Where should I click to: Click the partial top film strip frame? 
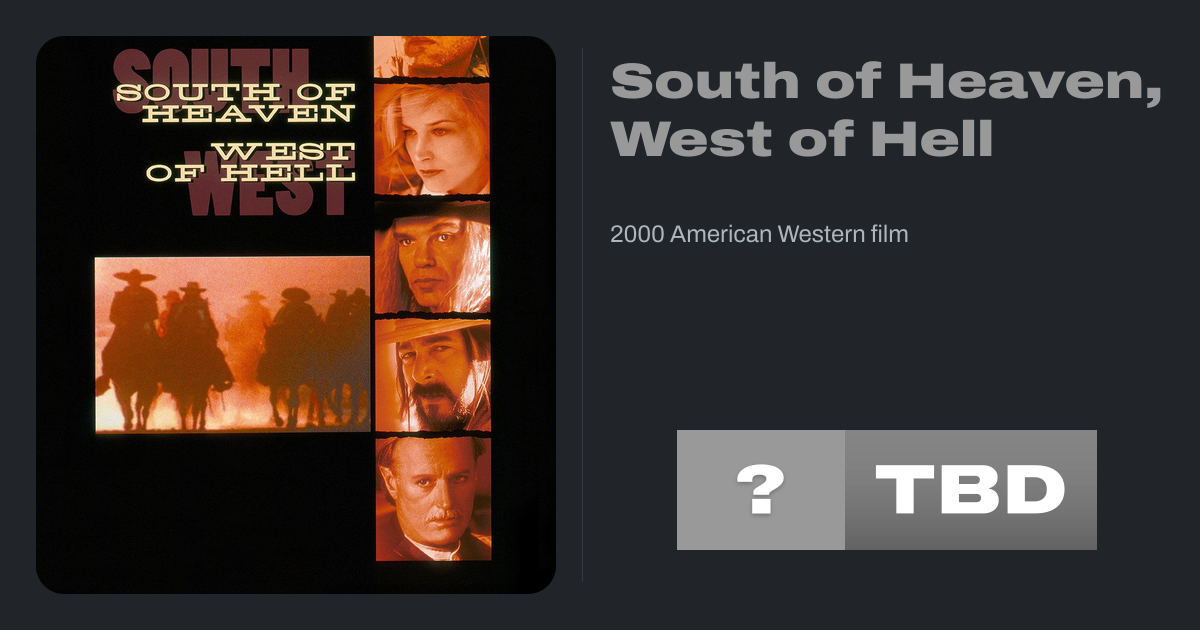(432, 57)
